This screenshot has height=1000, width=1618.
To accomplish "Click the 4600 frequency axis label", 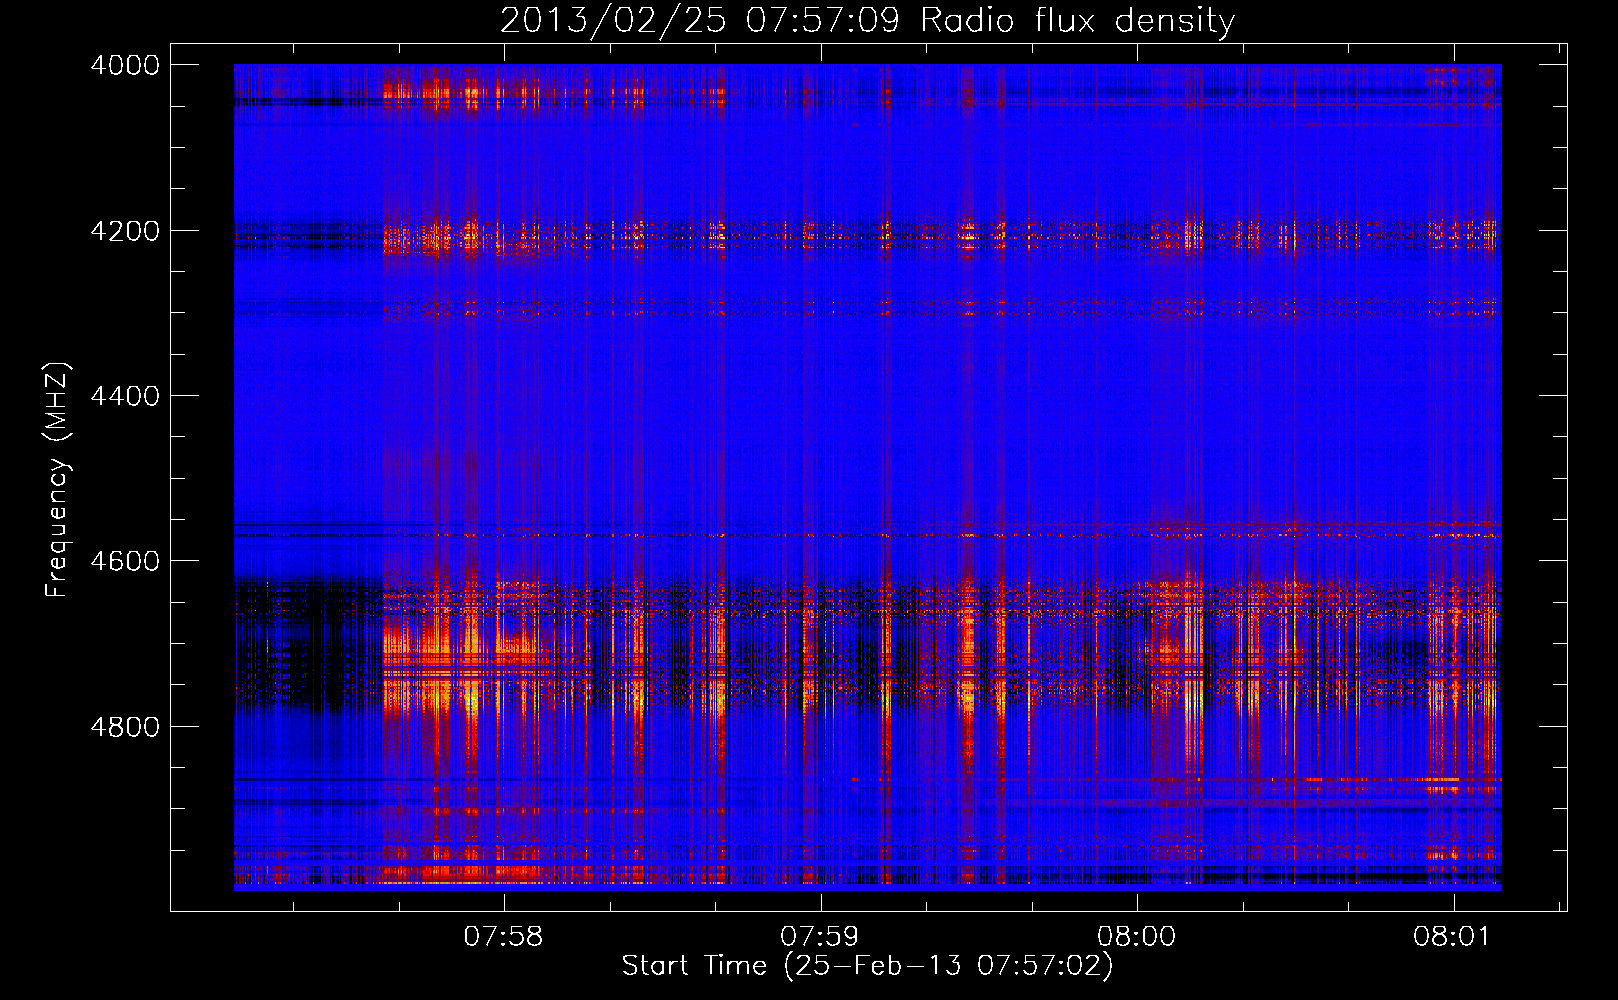I will coord(125,561).
